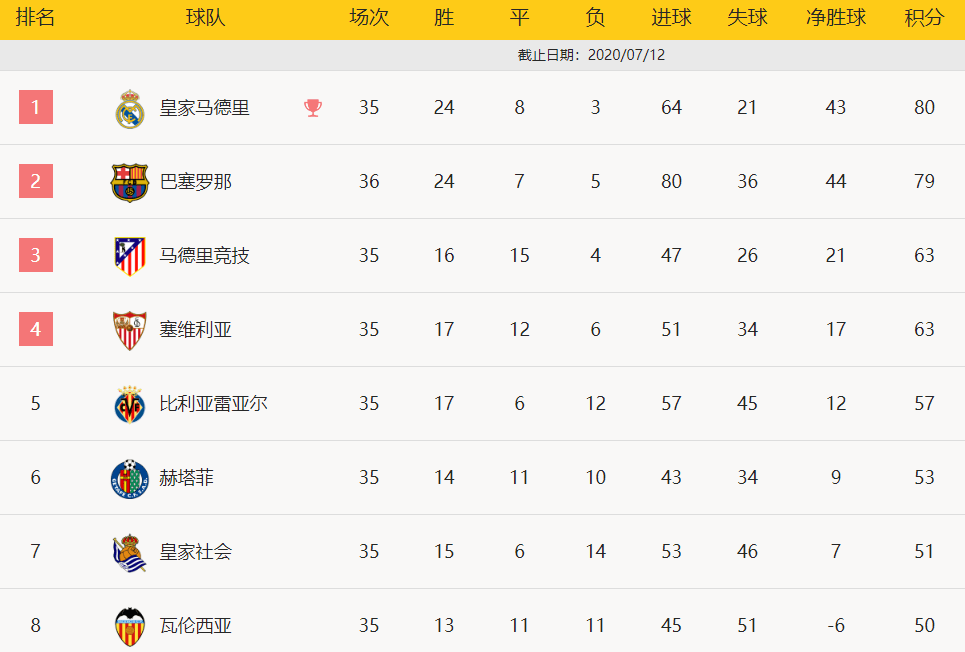Click the 进球 column header

click(x=671, y=17)
